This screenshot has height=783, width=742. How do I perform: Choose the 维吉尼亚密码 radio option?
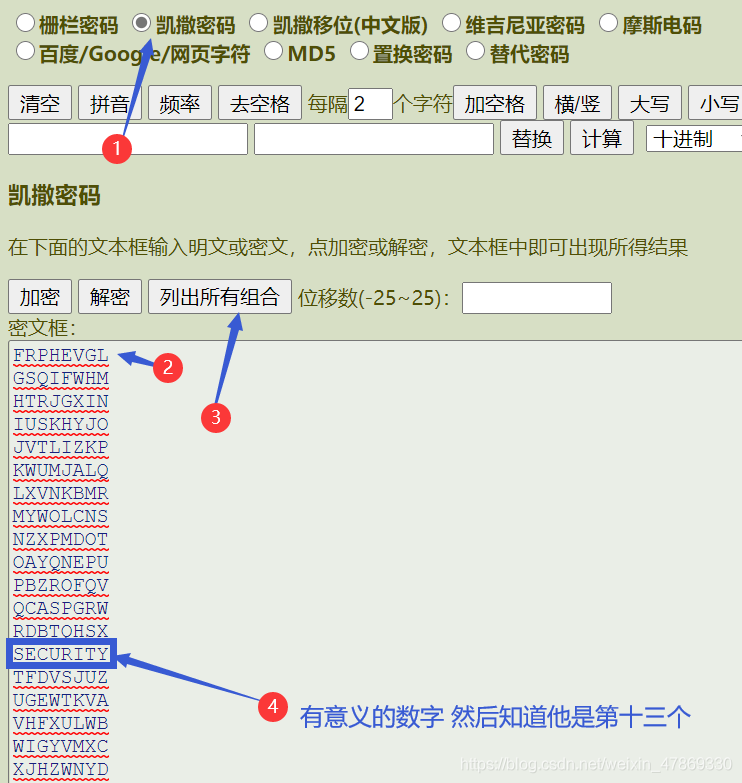[451, 23]
